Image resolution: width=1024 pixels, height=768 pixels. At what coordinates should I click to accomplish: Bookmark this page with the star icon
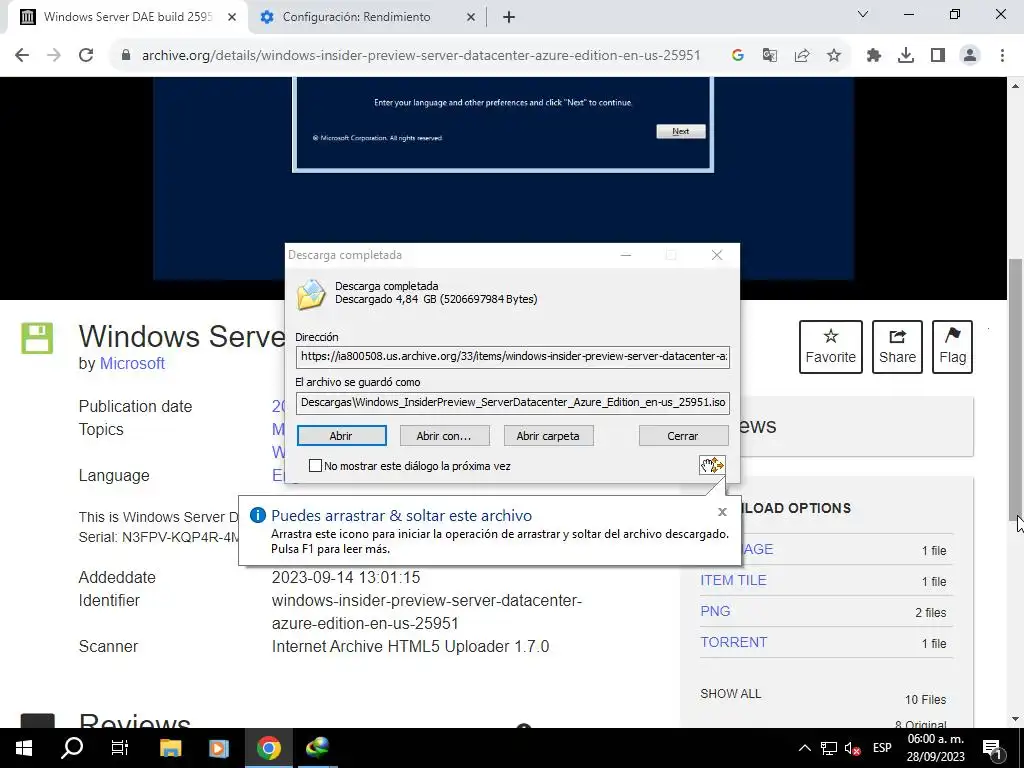(834, 56)
